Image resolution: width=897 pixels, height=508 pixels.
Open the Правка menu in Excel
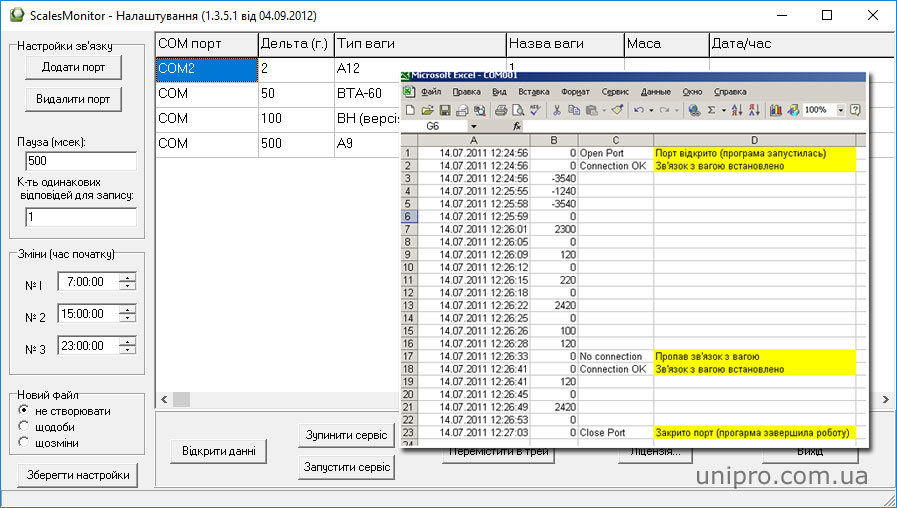coord(466,92)
